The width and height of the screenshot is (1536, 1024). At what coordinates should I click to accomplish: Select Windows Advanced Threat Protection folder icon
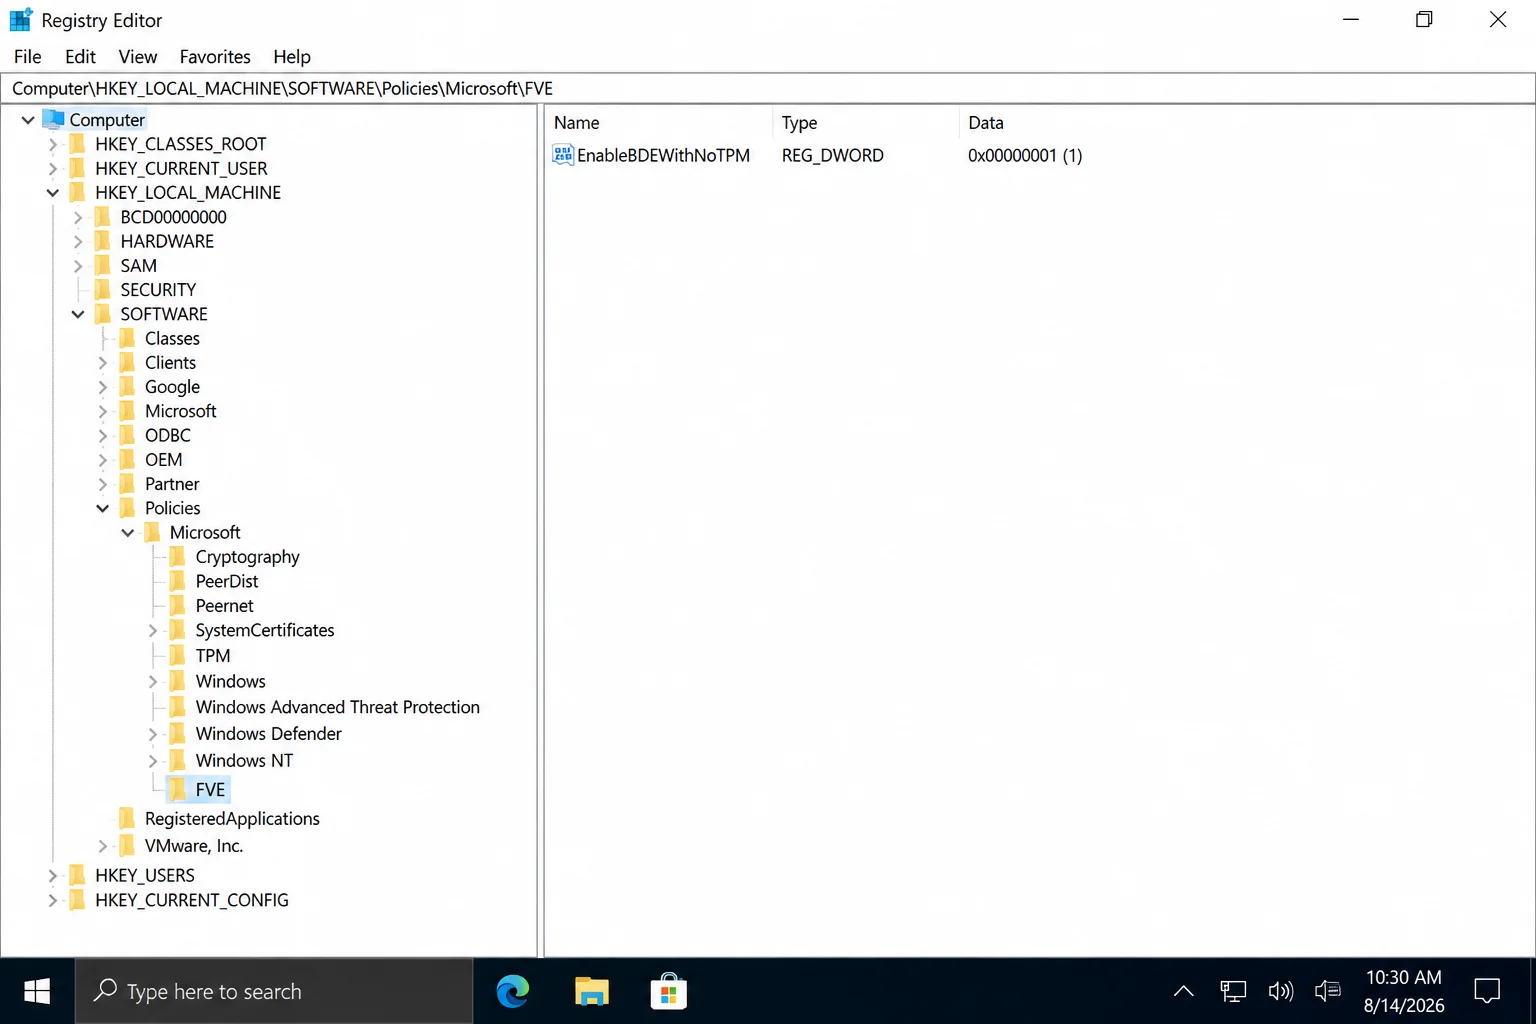pos(177,707)
